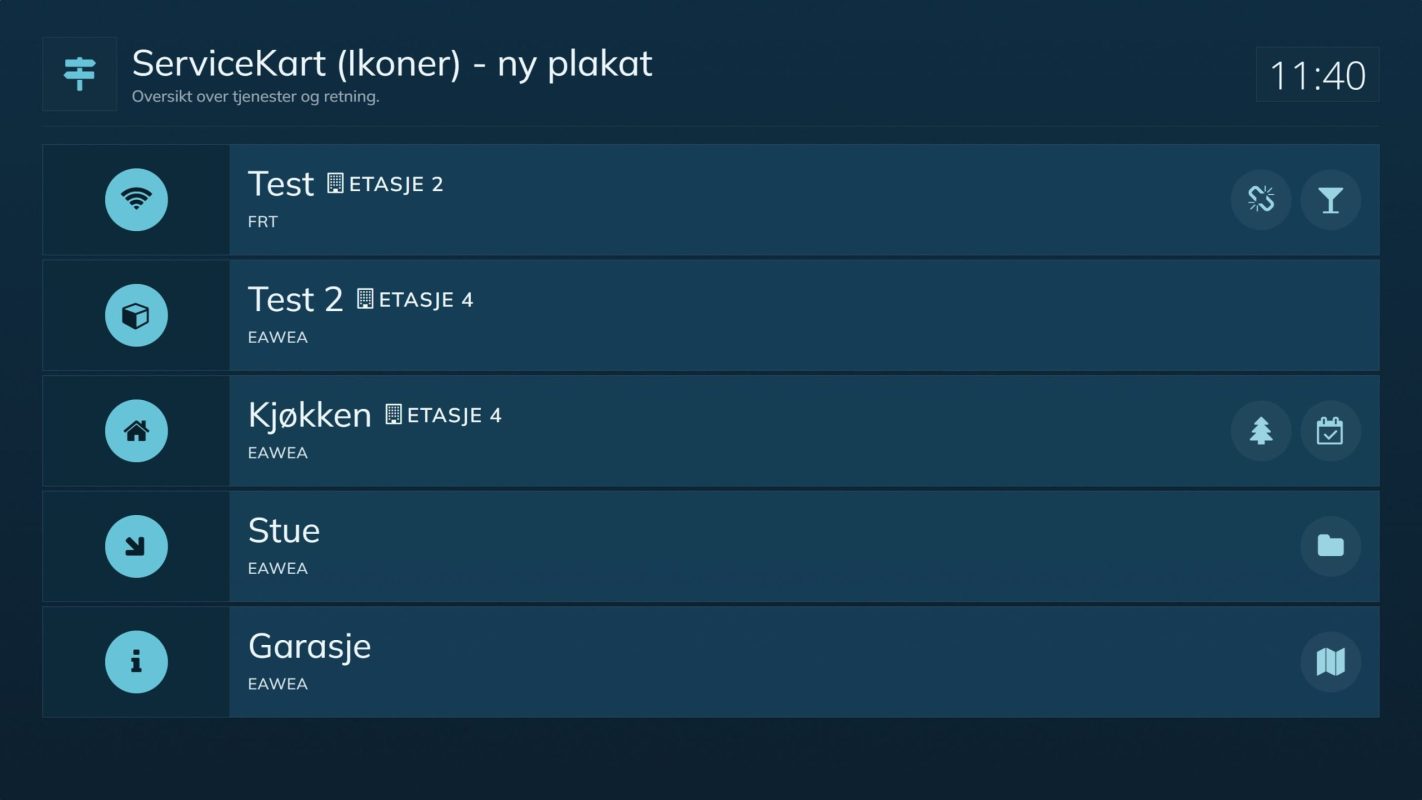This screenshot has width=1422, height=800.
Task: Click the box icon in the Test 2 row
Action: (136, 316)
